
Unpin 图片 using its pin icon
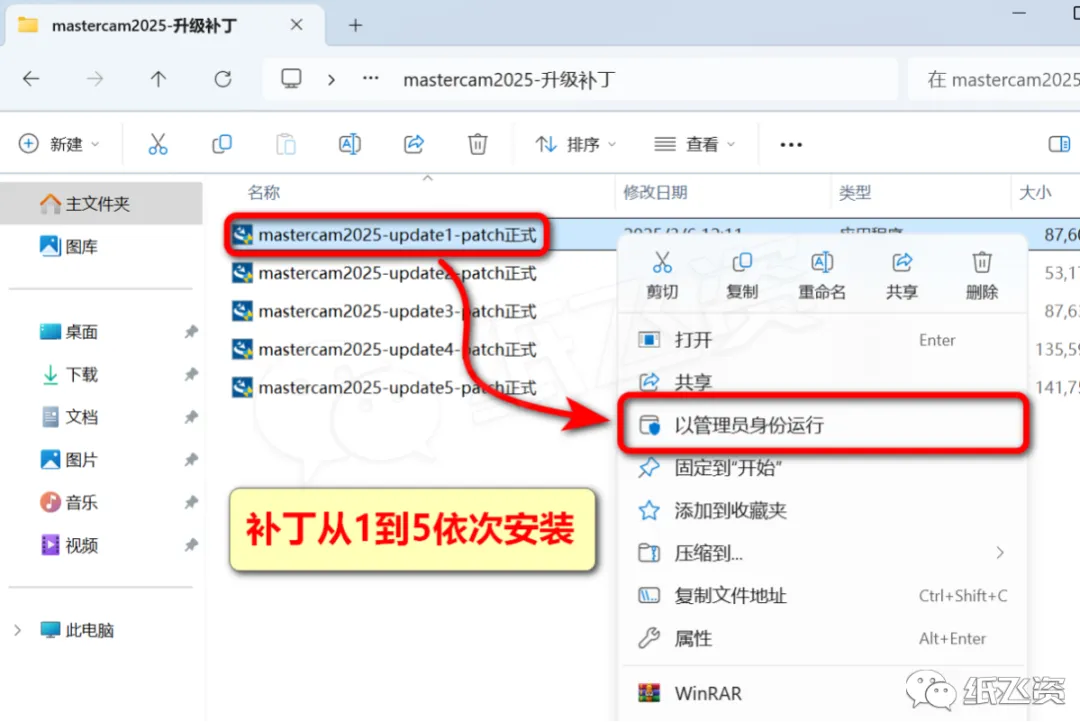pos(191,460)
